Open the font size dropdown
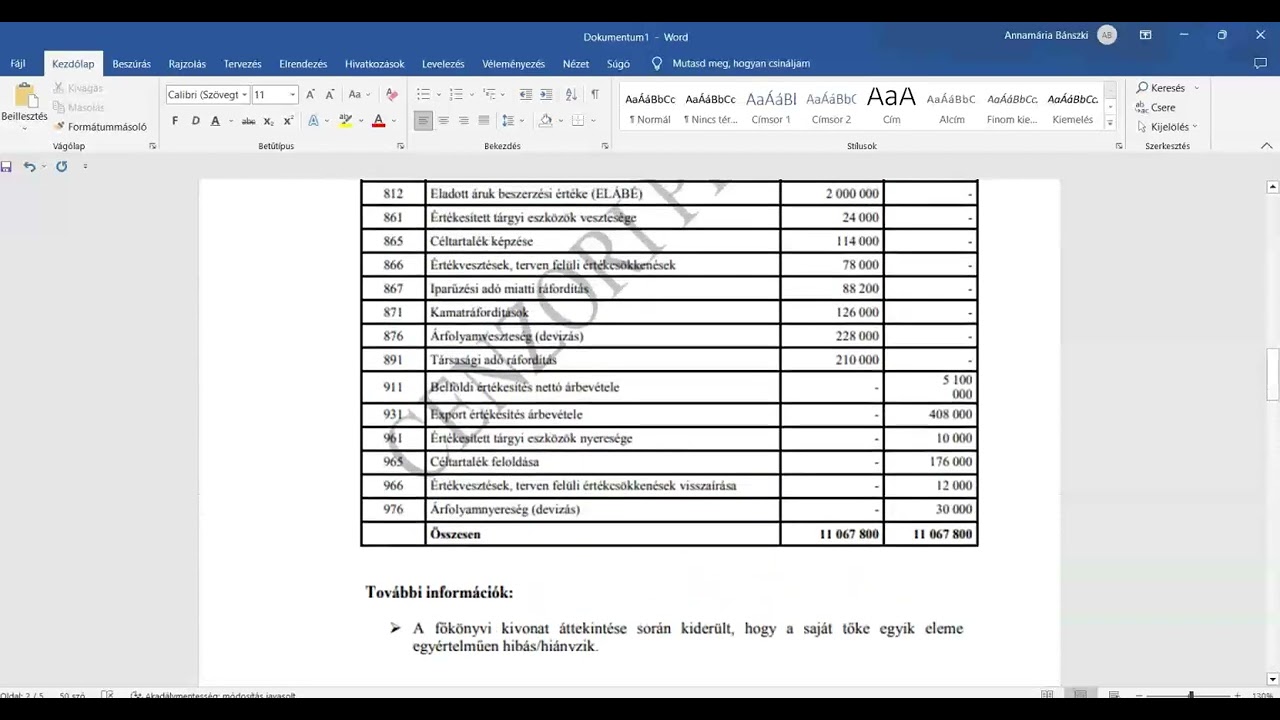 tap(292, 95)
